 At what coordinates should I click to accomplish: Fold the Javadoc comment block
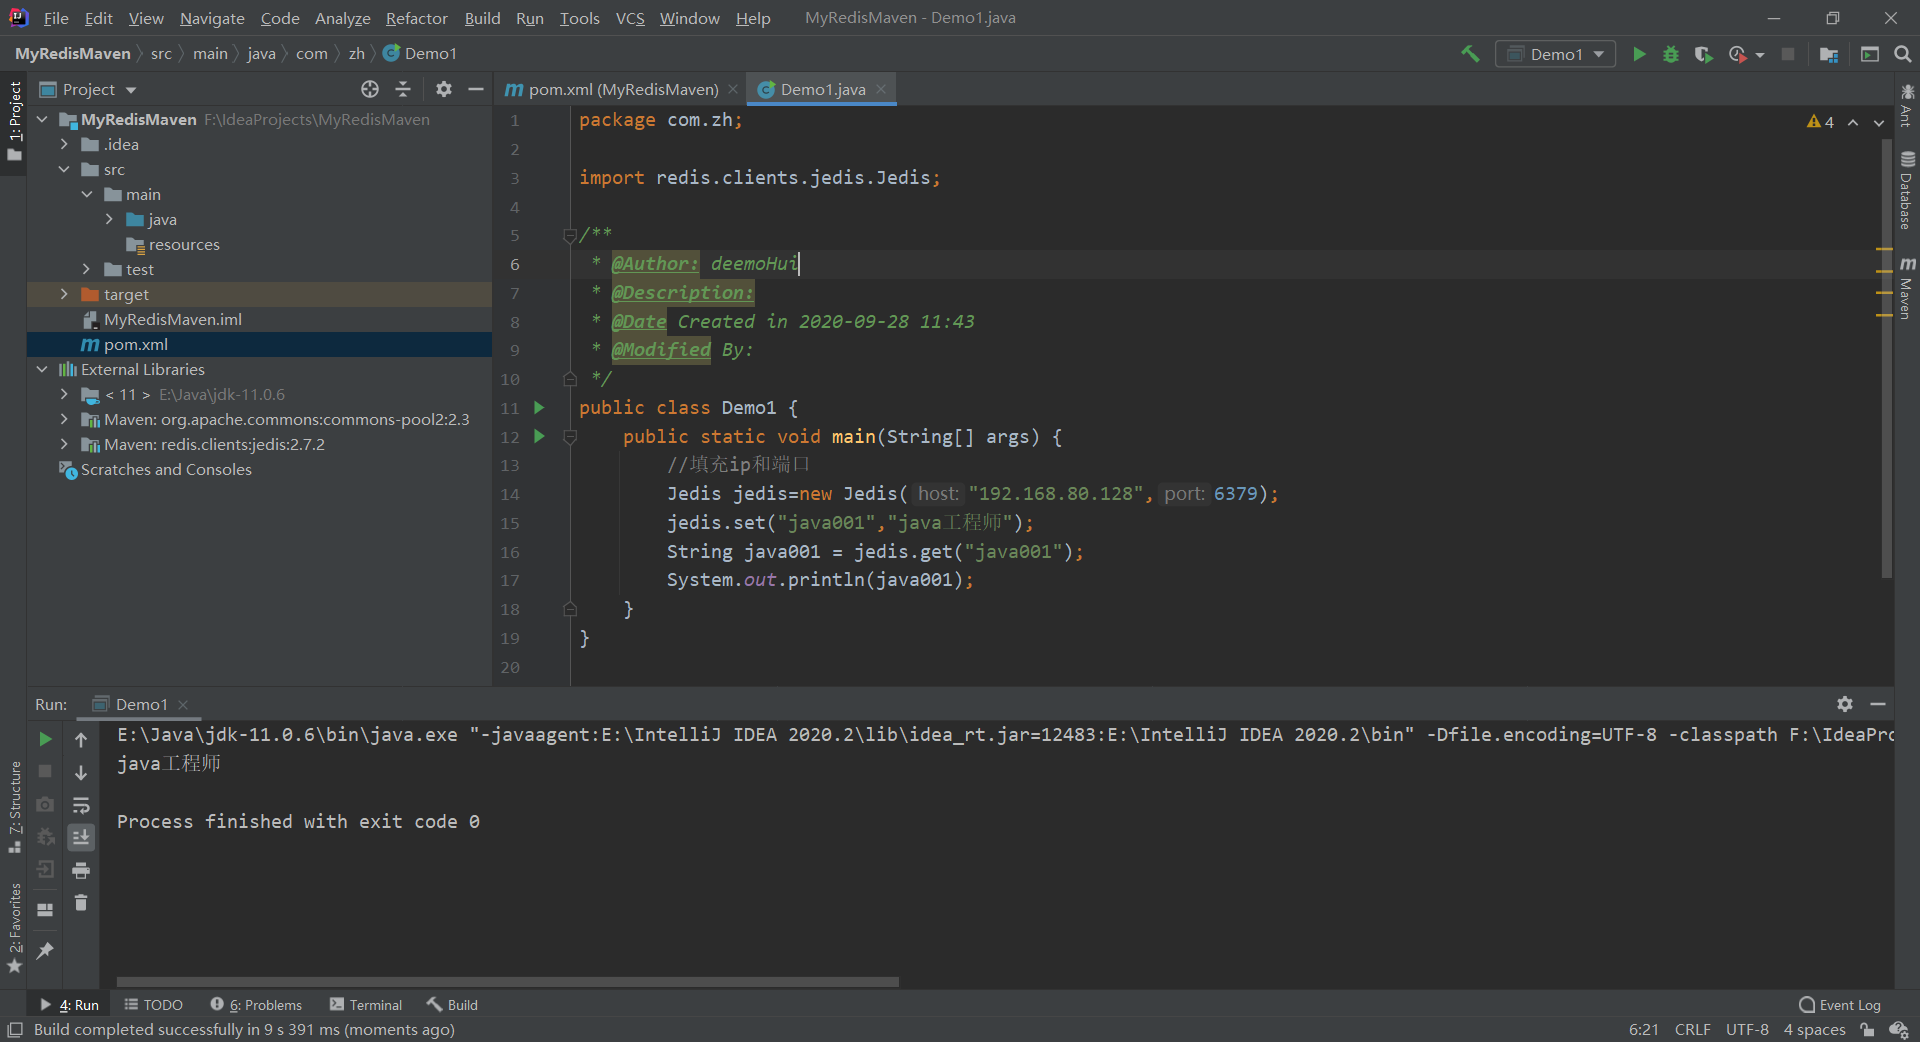click(x=570, y=235)
